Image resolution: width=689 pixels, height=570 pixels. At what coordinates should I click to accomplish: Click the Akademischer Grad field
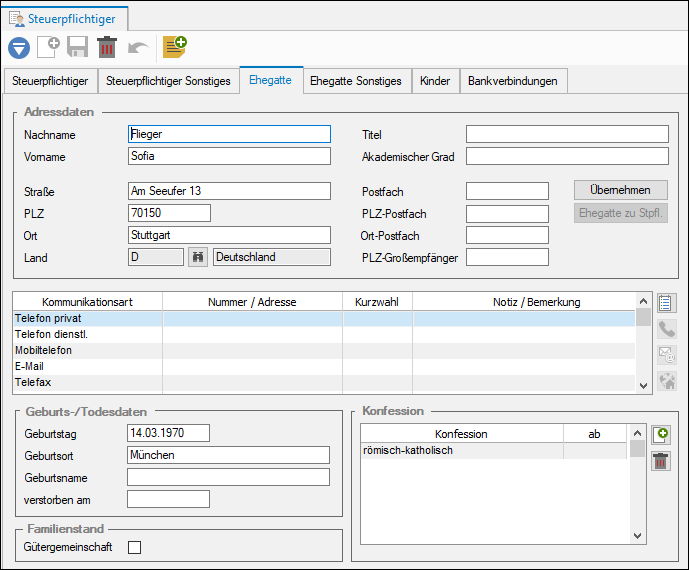tap(567, 156)
